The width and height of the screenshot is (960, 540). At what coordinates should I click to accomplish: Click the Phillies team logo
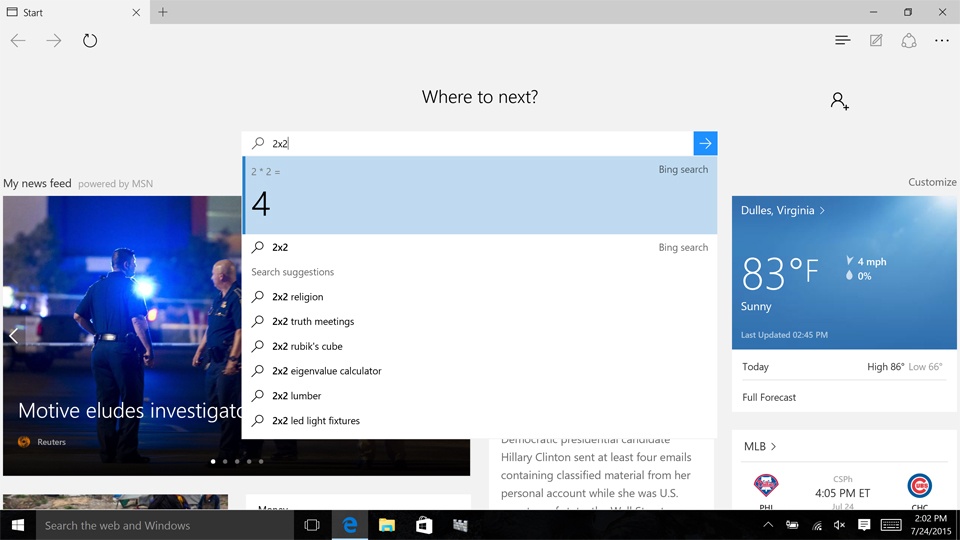765,486
